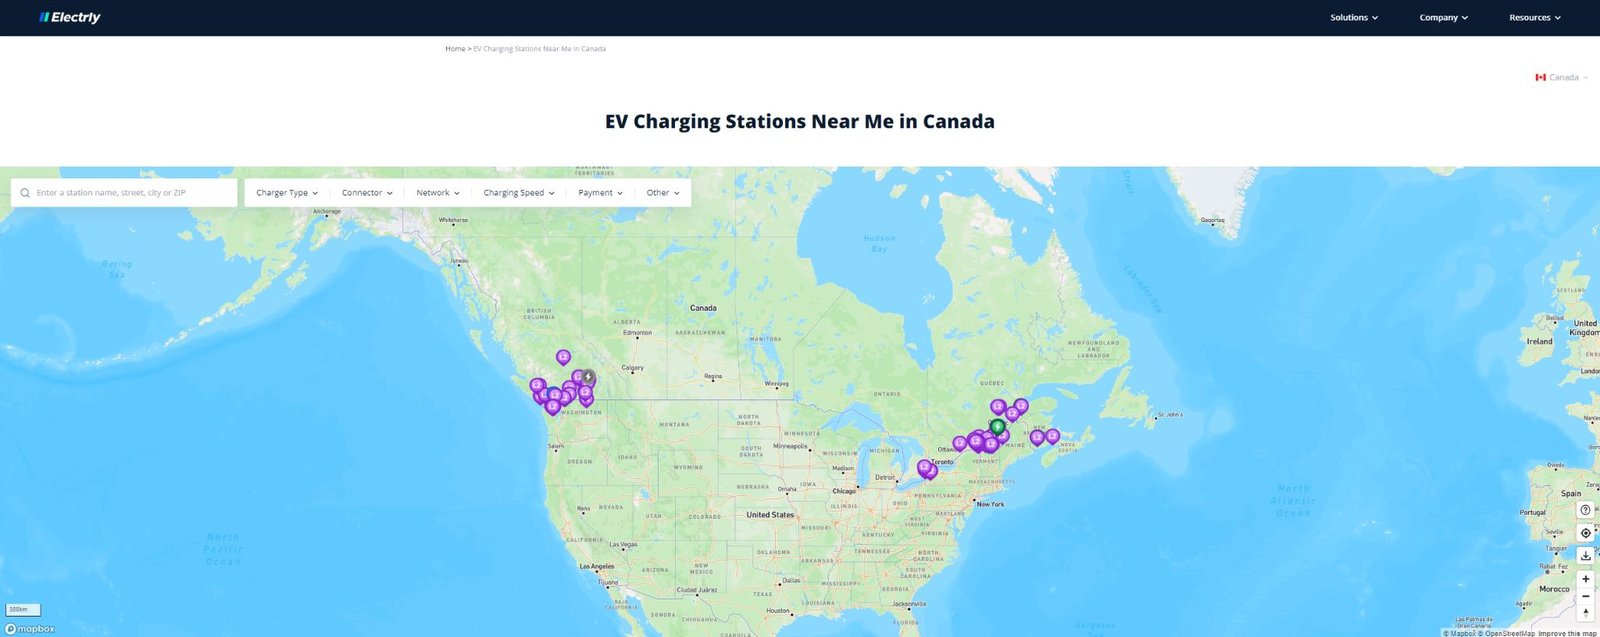Click the northernmost L2 pin in British Columbia
The width and height of the screenshot is (1600, 637).
tap(563, 357)
